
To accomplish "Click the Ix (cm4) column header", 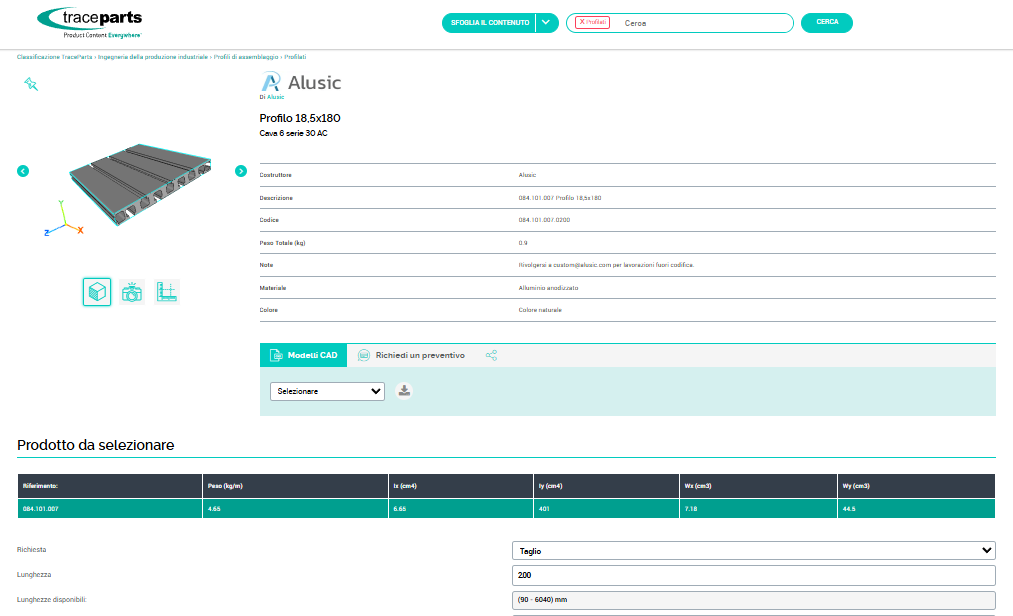I will tap(461, 486).
